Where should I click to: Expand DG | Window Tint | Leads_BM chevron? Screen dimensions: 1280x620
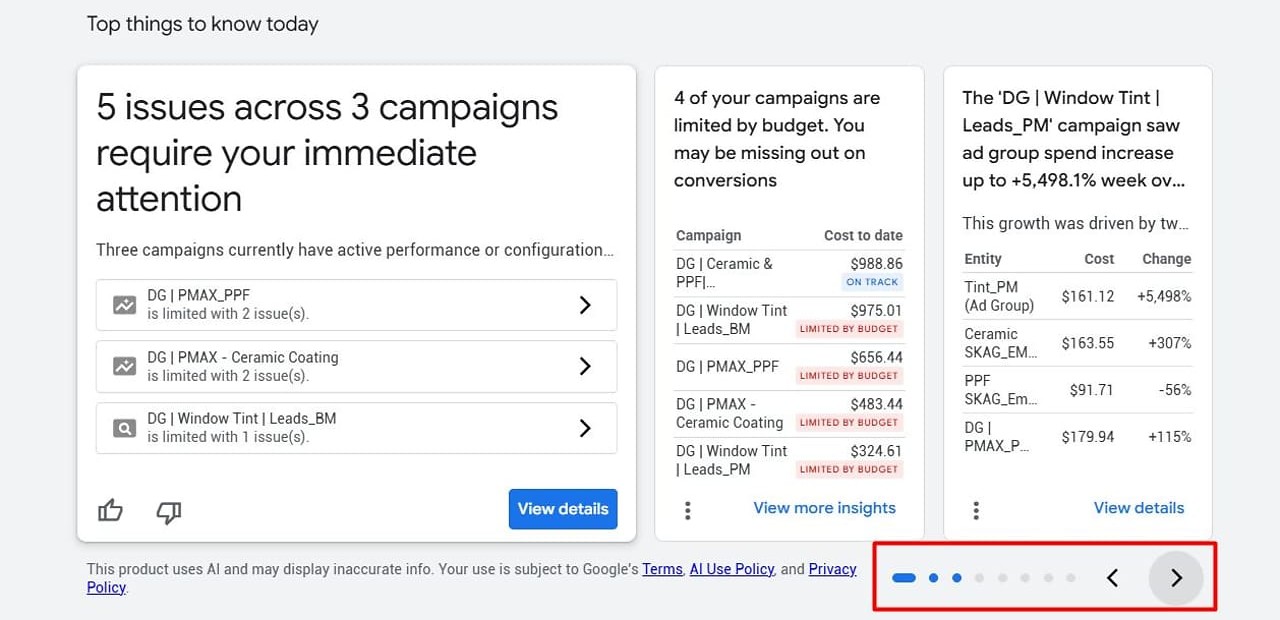pyautogui.click(x=586, y=428)
